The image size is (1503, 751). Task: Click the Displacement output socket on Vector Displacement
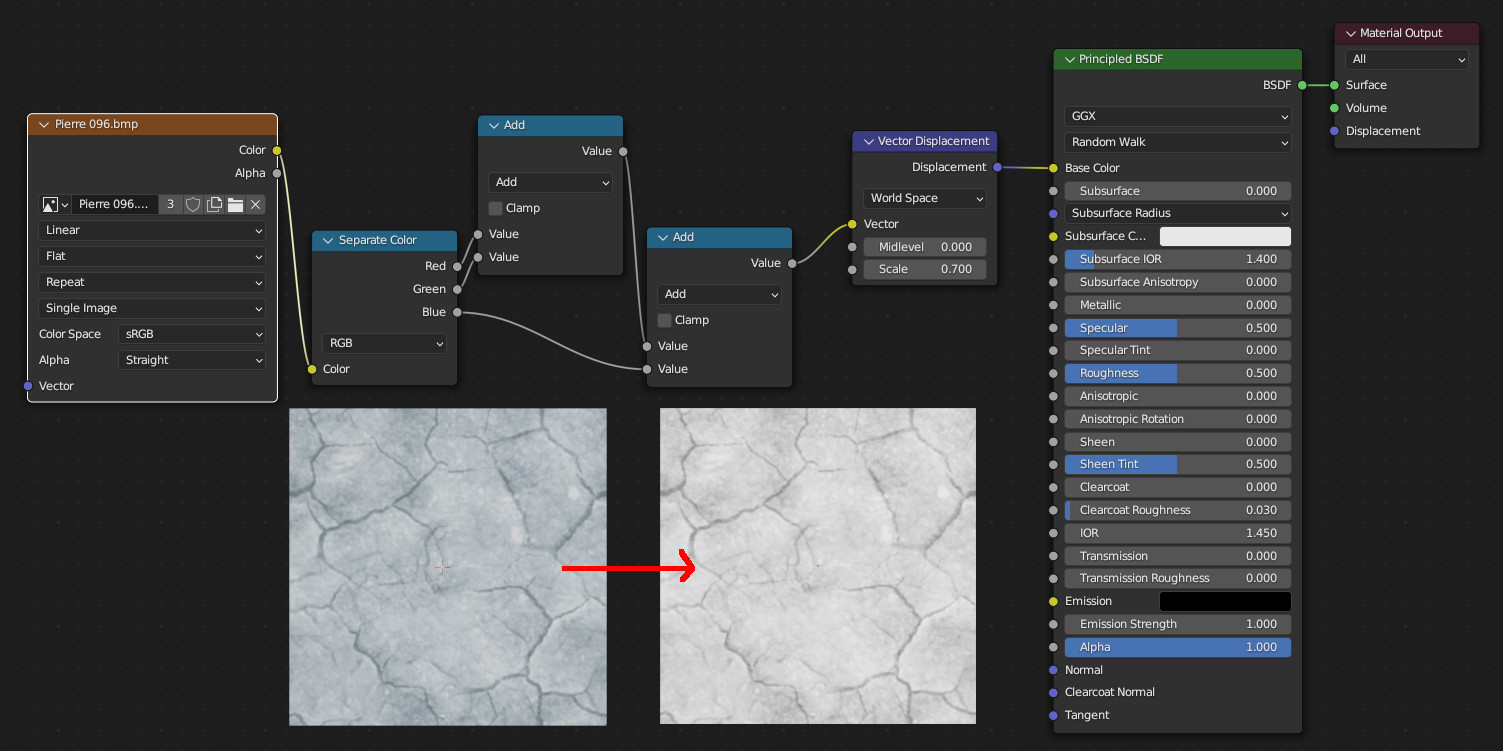pyautogui.click(x=997, y=167)
